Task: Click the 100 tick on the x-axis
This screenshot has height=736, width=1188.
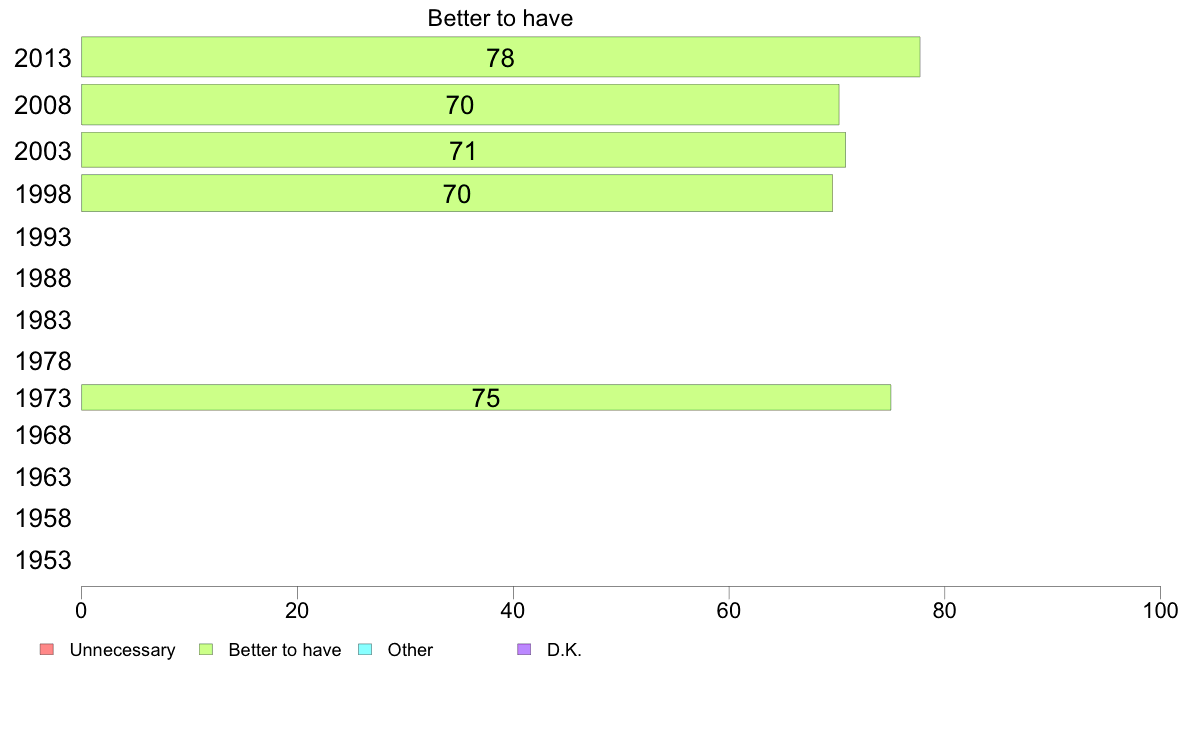Action: (1160, 611)
